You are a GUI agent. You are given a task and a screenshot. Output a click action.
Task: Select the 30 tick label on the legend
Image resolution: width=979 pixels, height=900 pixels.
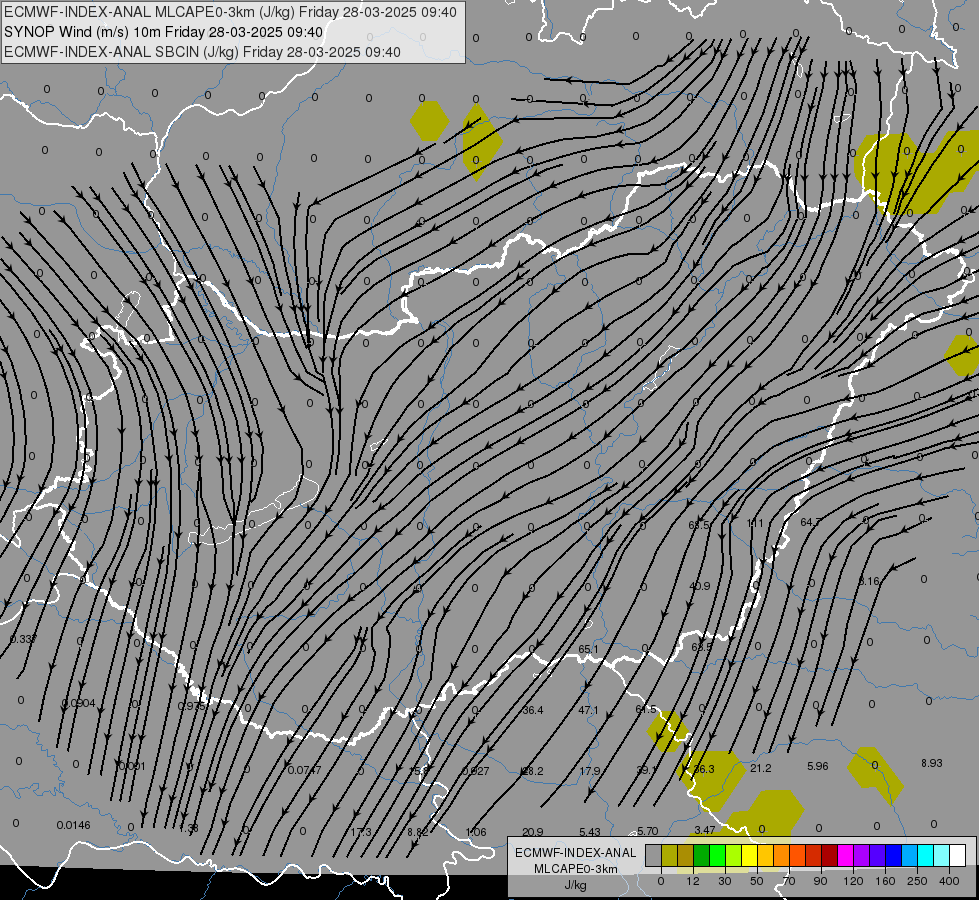[725, 881]
